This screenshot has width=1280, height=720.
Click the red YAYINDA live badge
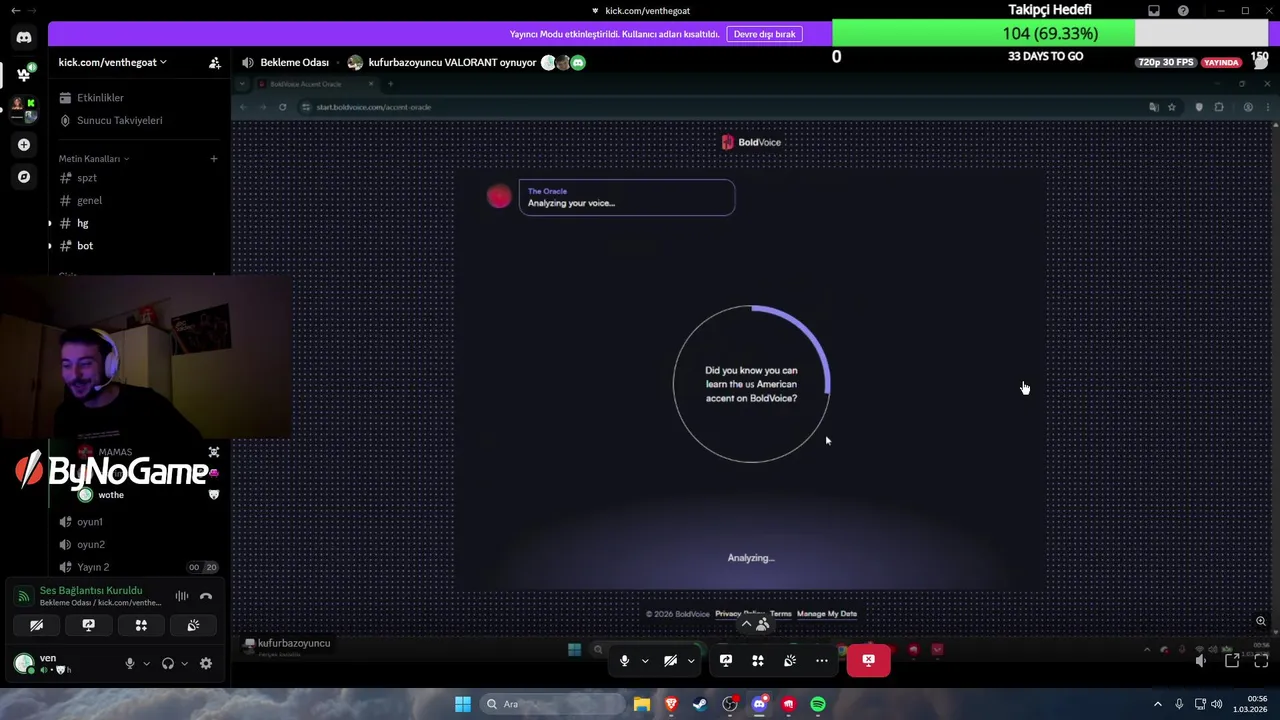pyautogui.click(x=1221, y=62)
